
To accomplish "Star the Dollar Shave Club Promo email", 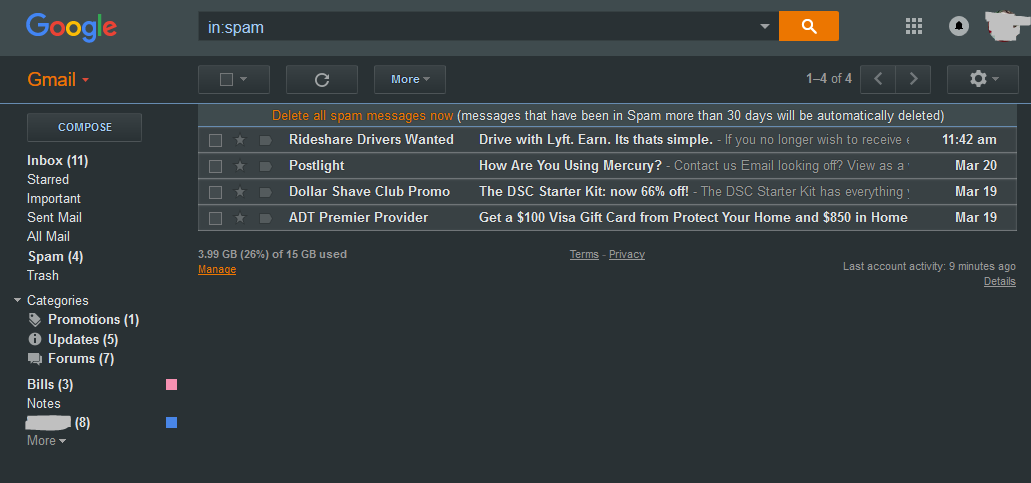I will (x=240, y=192).
